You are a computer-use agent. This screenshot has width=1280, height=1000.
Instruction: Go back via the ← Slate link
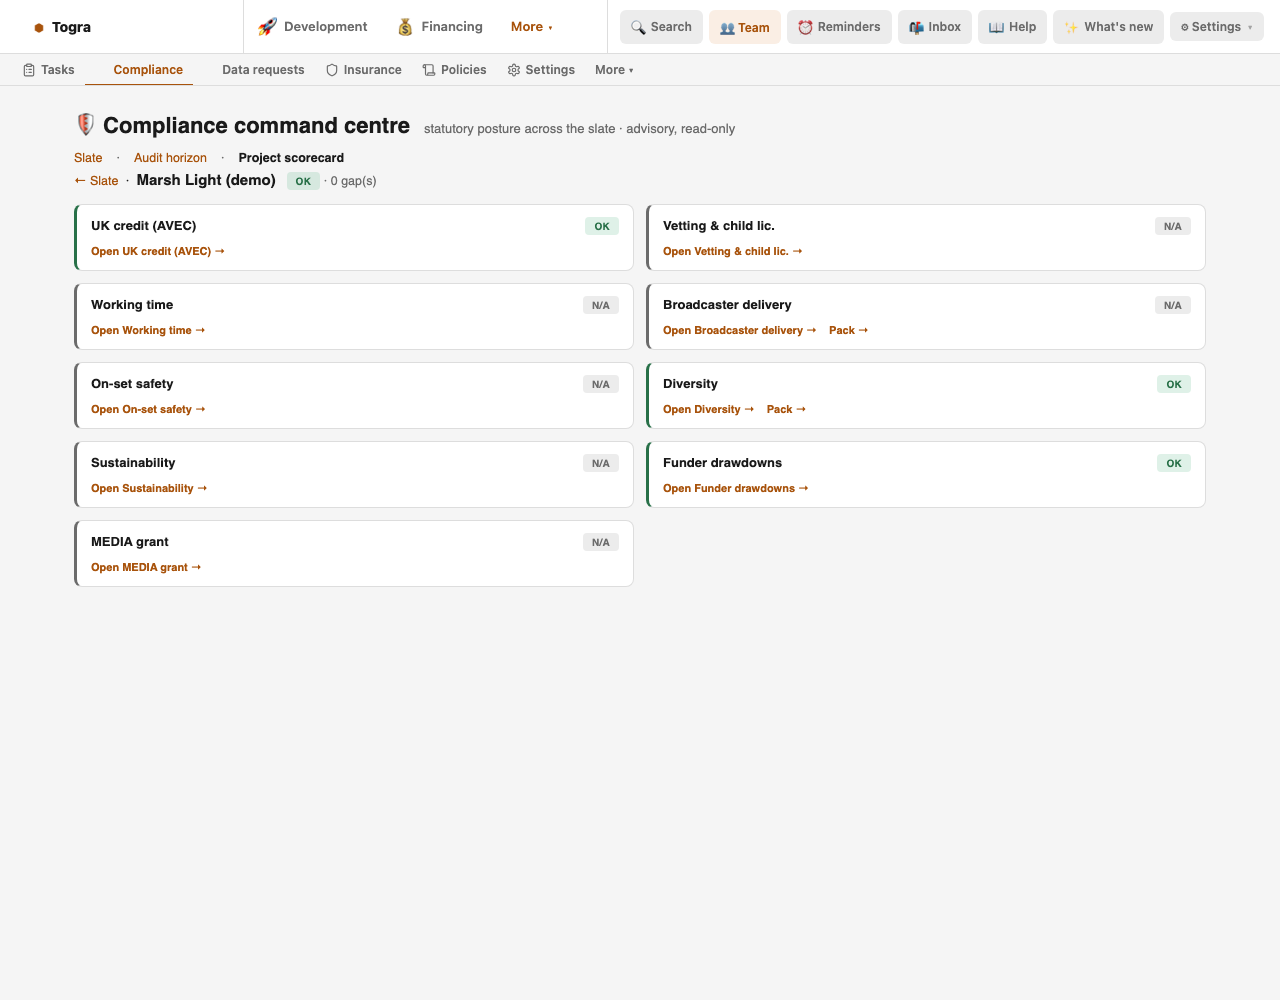(x=96, y=181)
